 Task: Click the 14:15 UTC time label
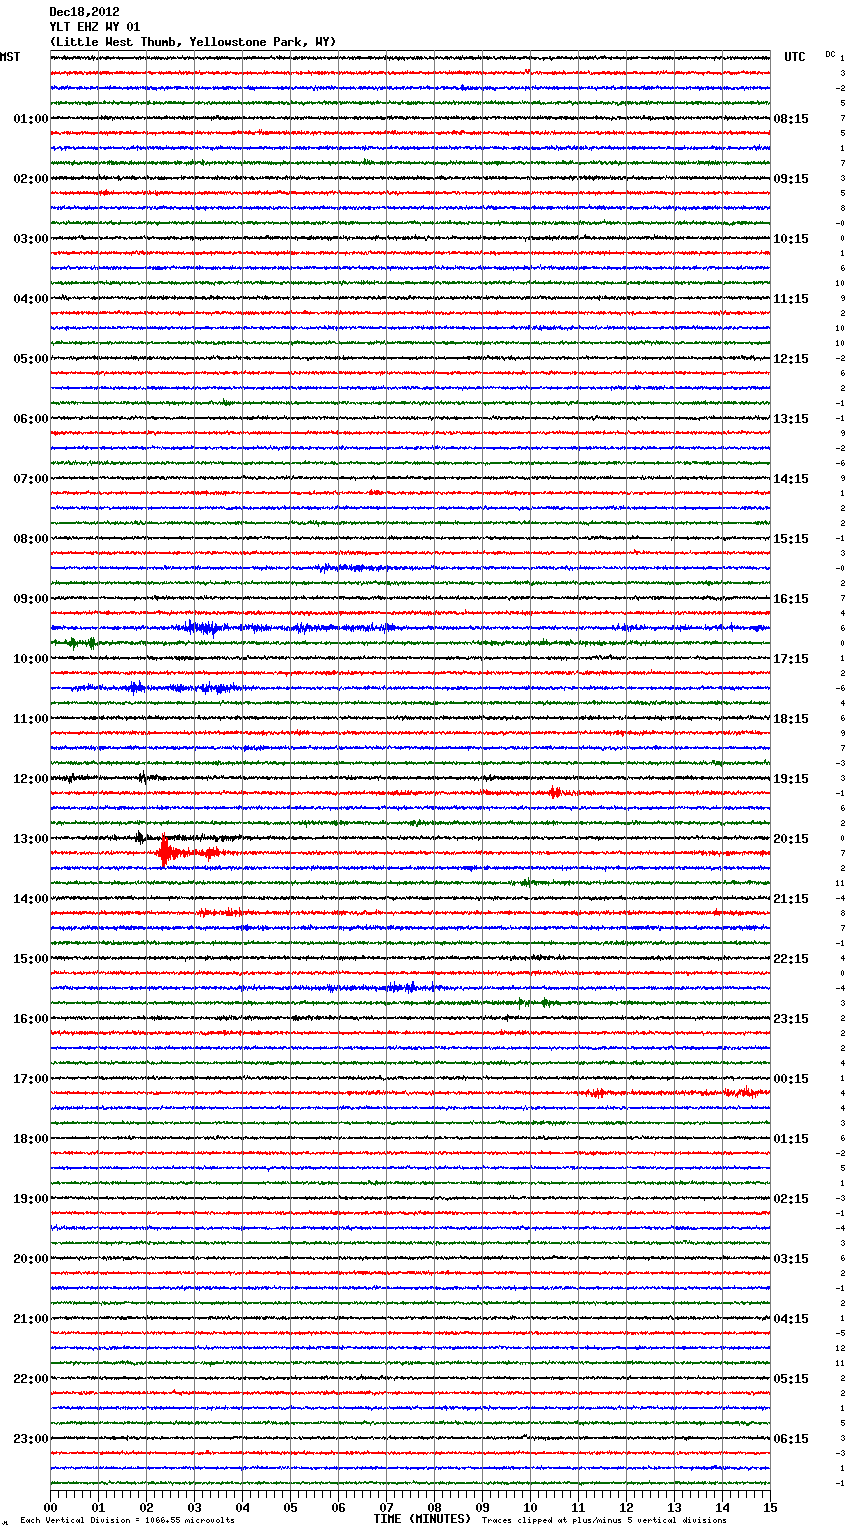point(791,479)
